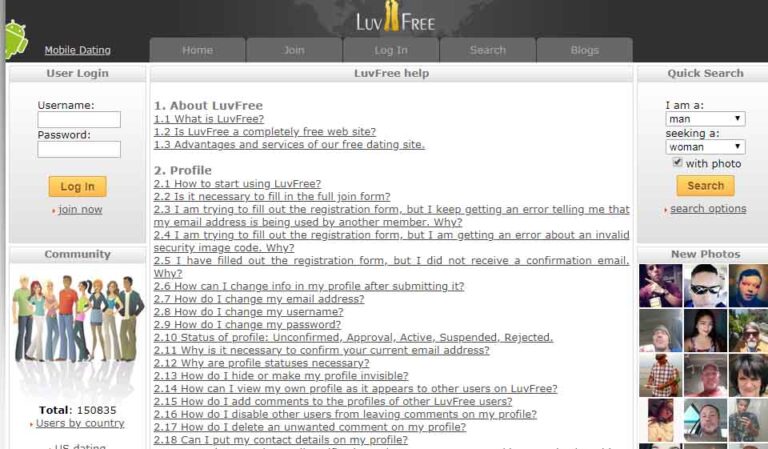Open the 'I am a' man dropdown
The width and height of the screenshot is (768, 449).
(x=705, y=118)
